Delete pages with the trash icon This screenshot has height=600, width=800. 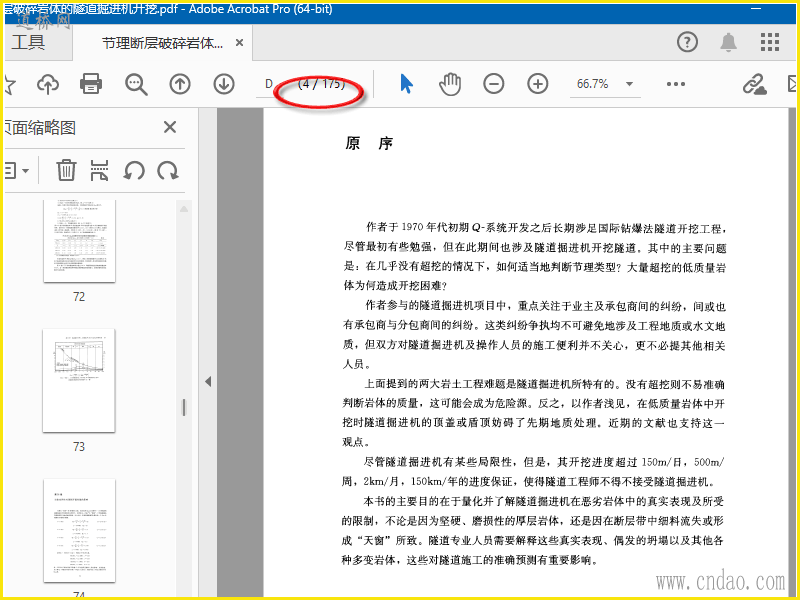66,170
